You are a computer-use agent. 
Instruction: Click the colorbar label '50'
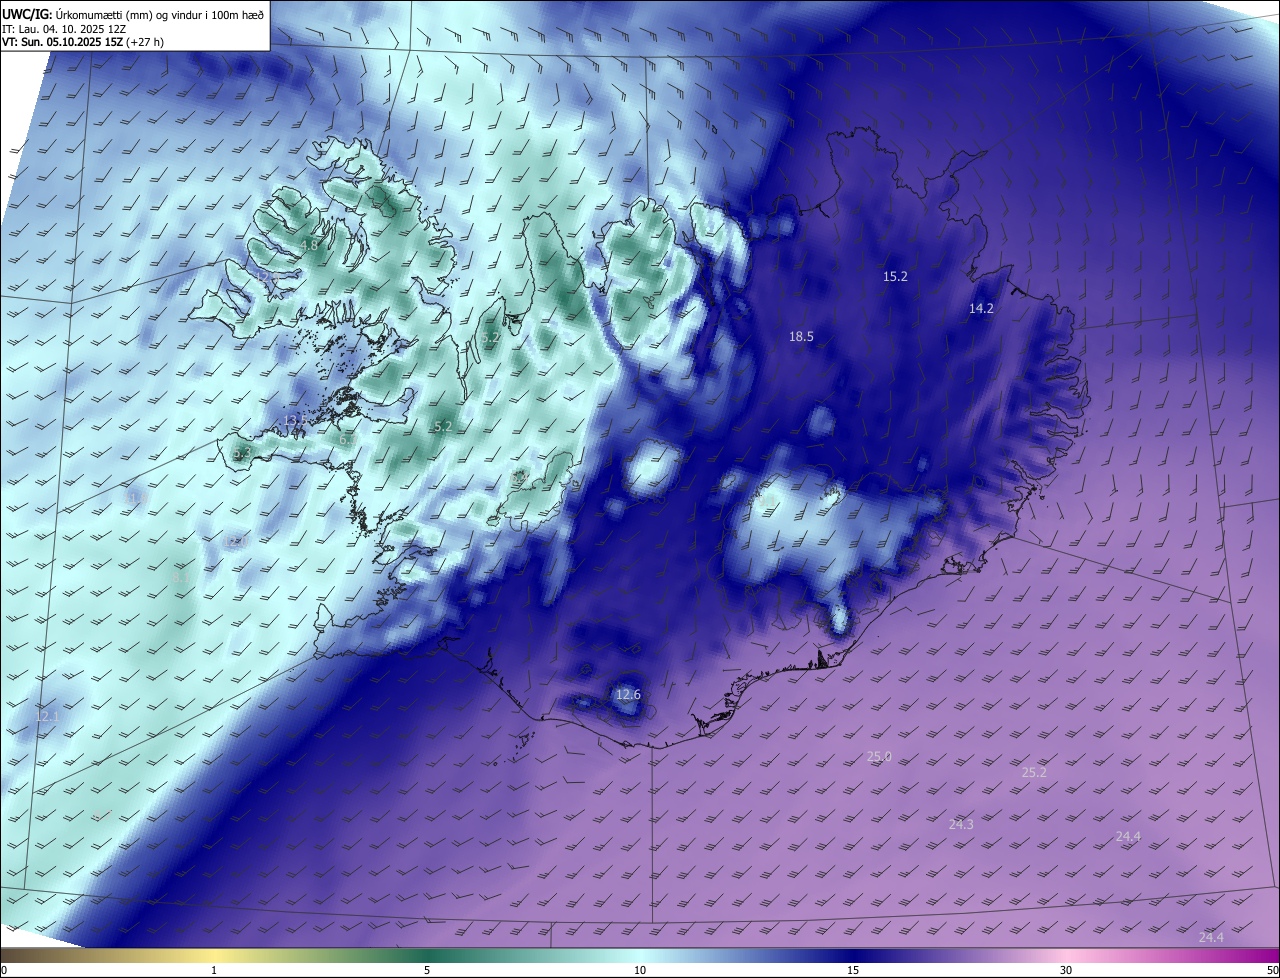coord(1272,970)
